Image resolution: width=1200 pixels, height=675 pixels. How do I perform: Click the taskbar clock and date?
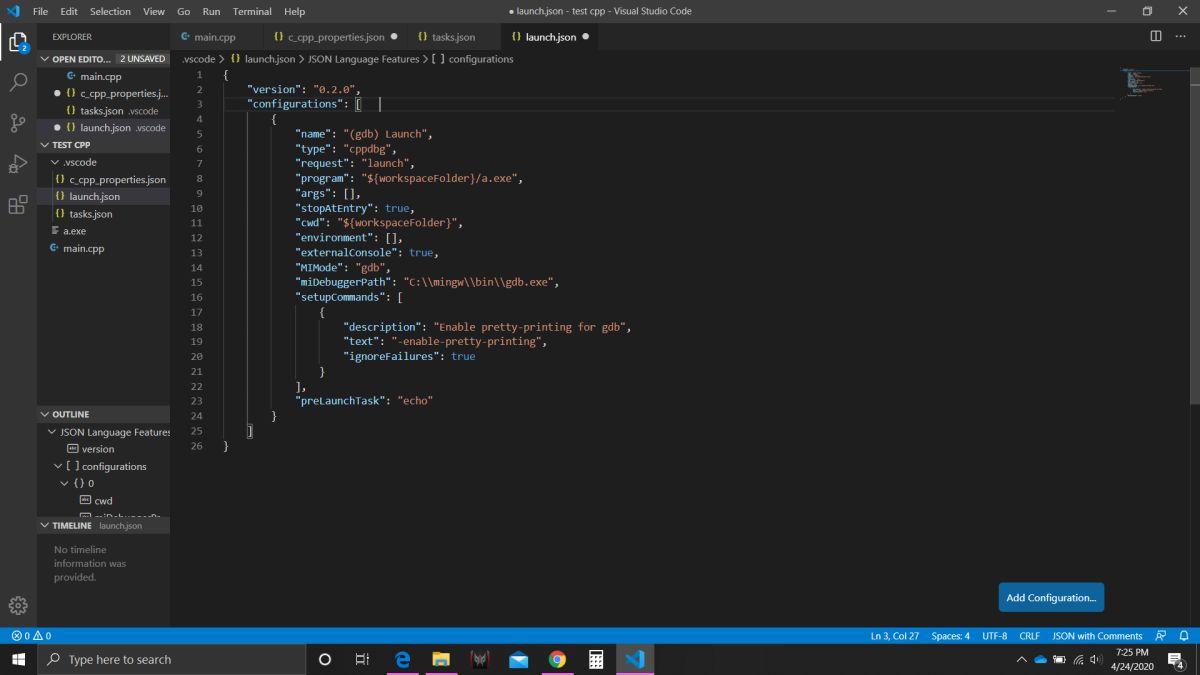[1132, 659]
